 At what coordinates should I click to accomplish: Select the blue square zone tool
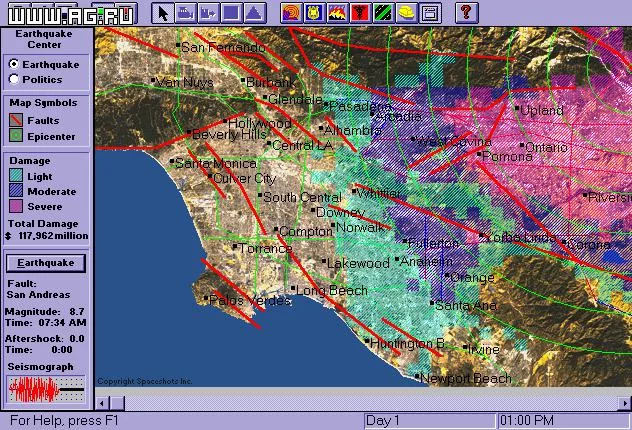[x=231, y=13]
